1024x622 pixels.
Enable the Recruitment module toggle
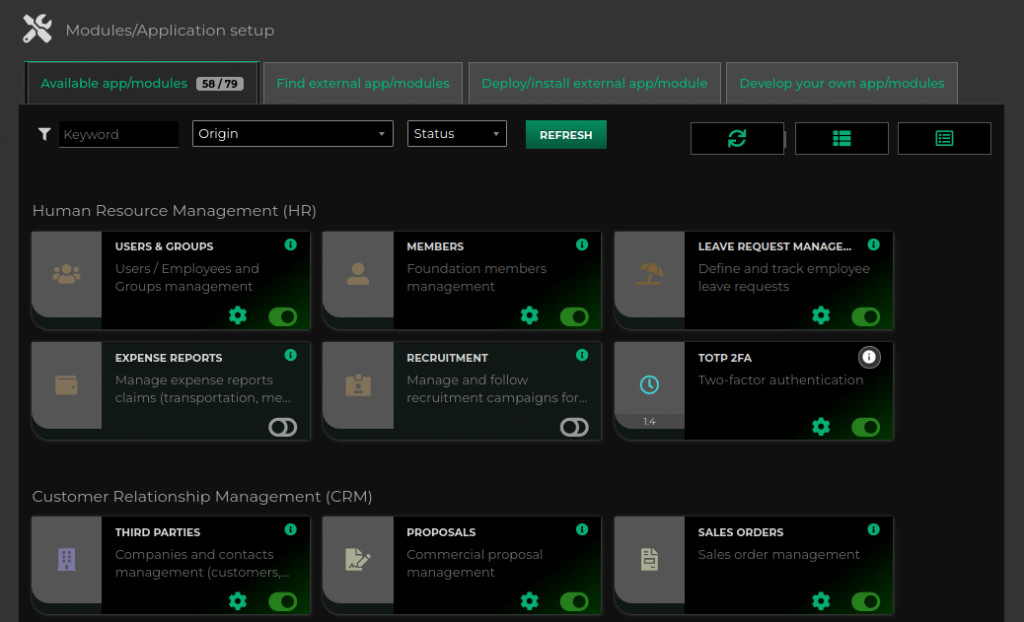tap(574, 428)
